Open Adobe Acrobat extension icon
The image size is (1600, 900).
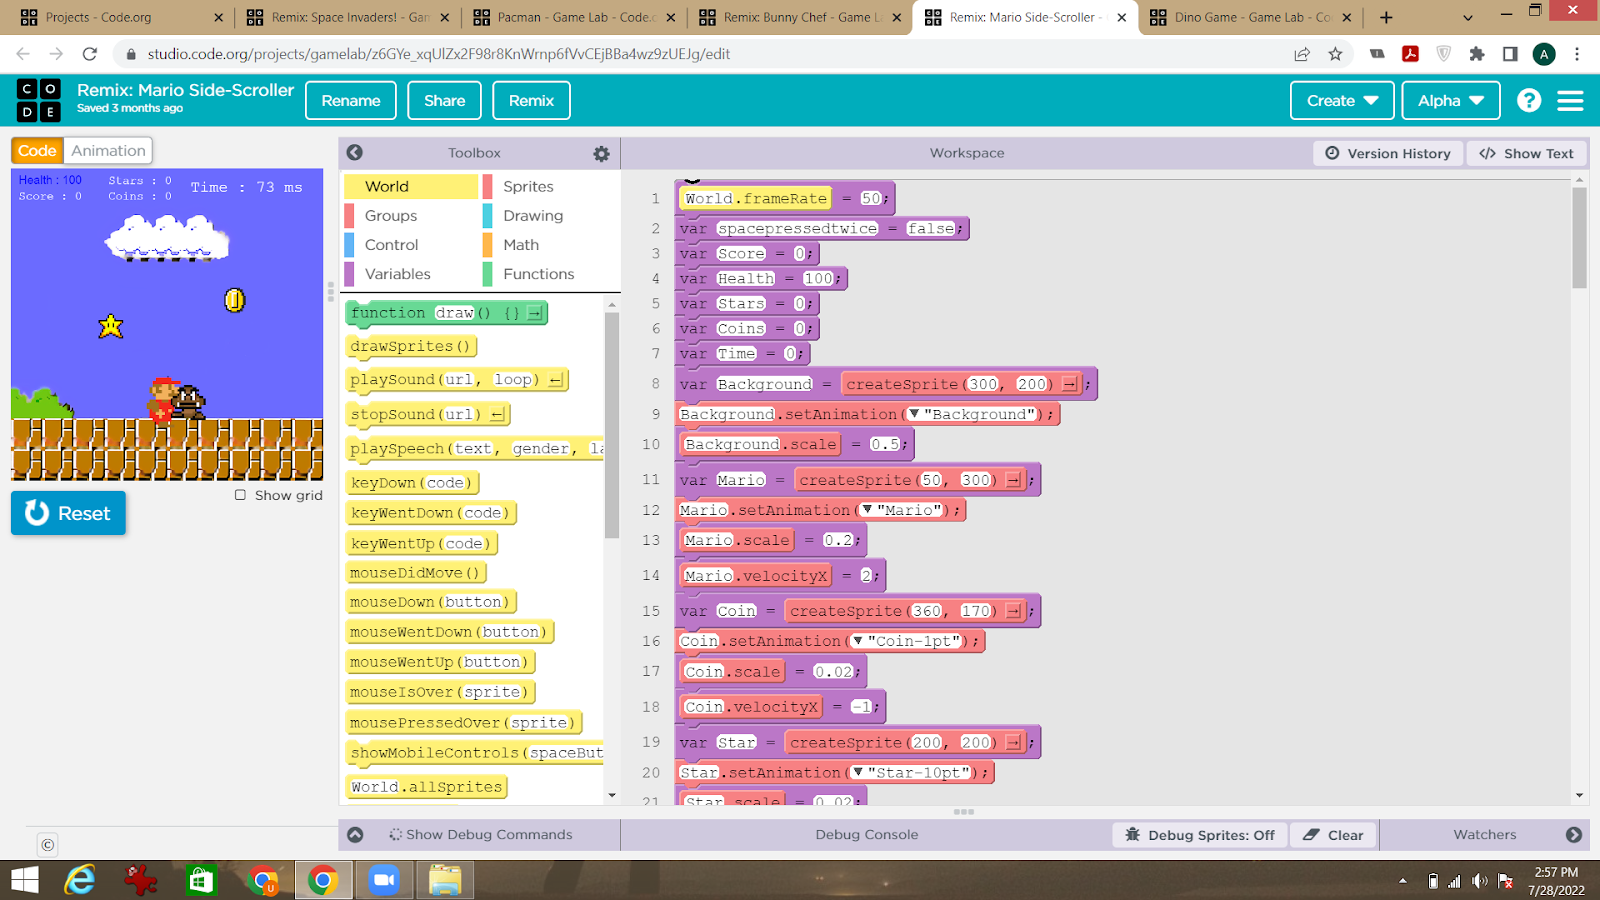[x=1411, y=54]
